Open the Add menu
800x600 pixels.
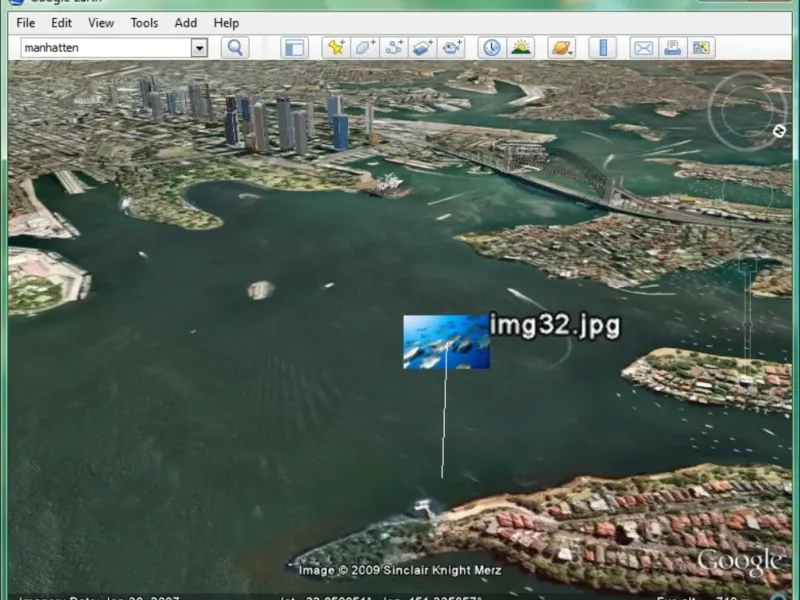pos(186,23)
